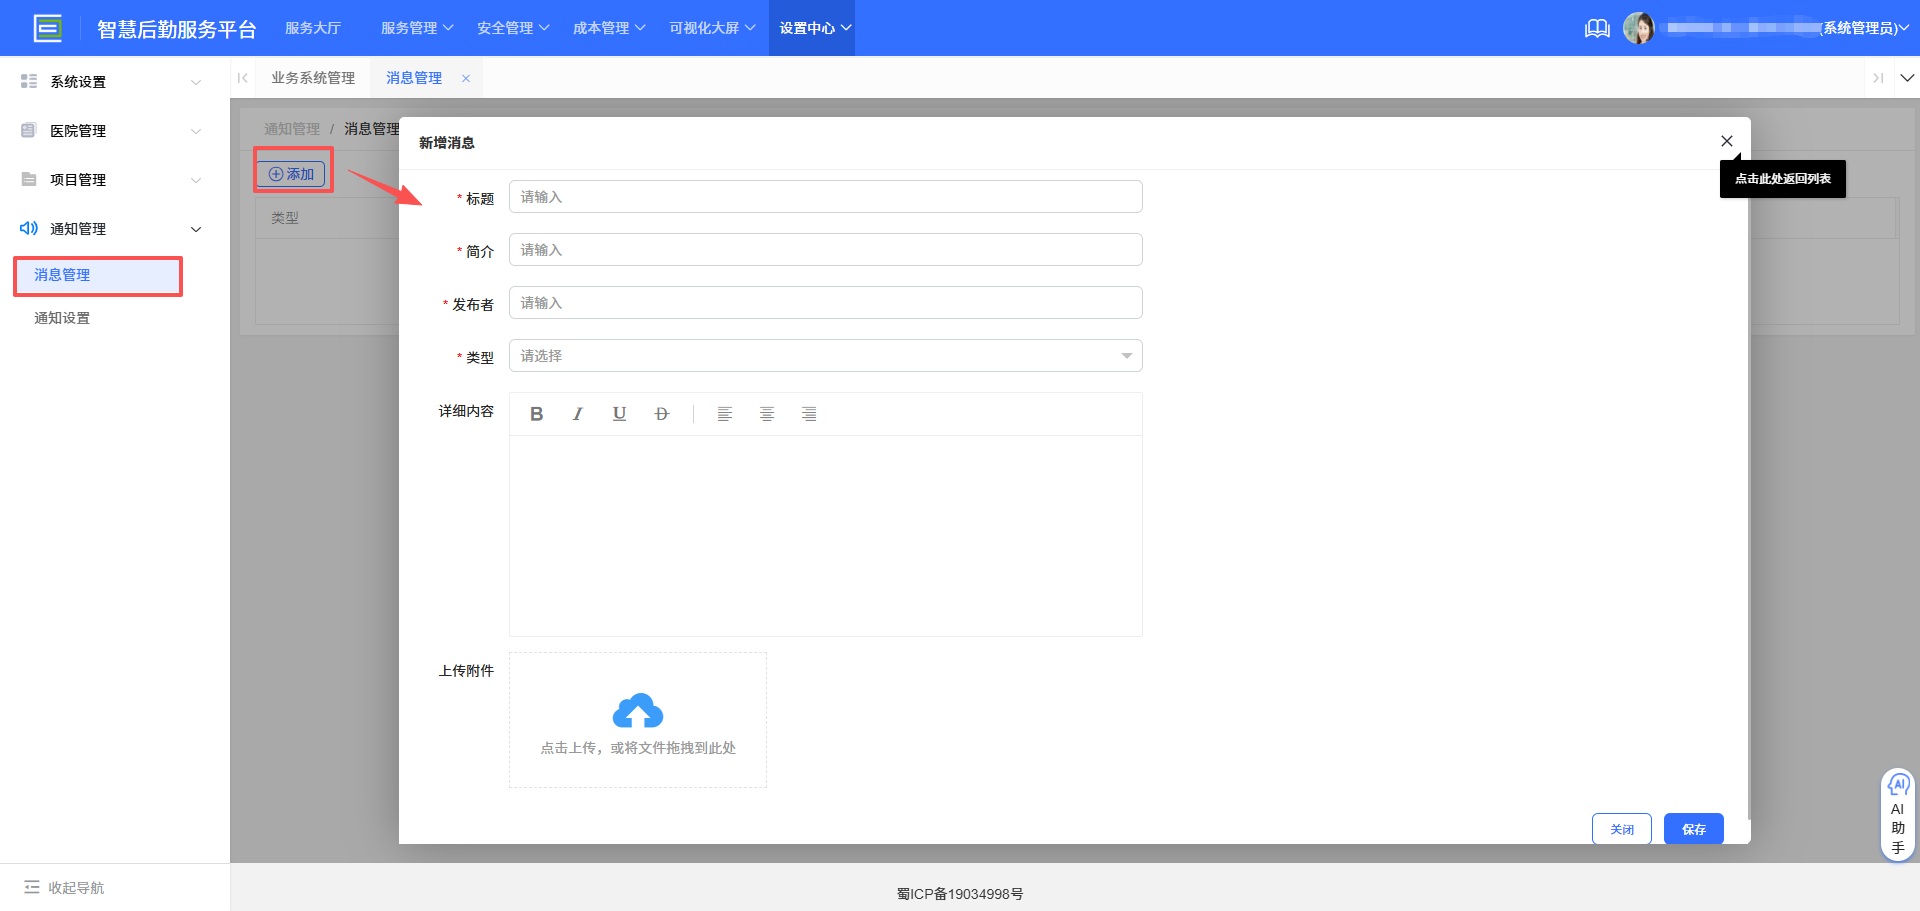Open the notification book icon in the header

tap(1596, 28)
